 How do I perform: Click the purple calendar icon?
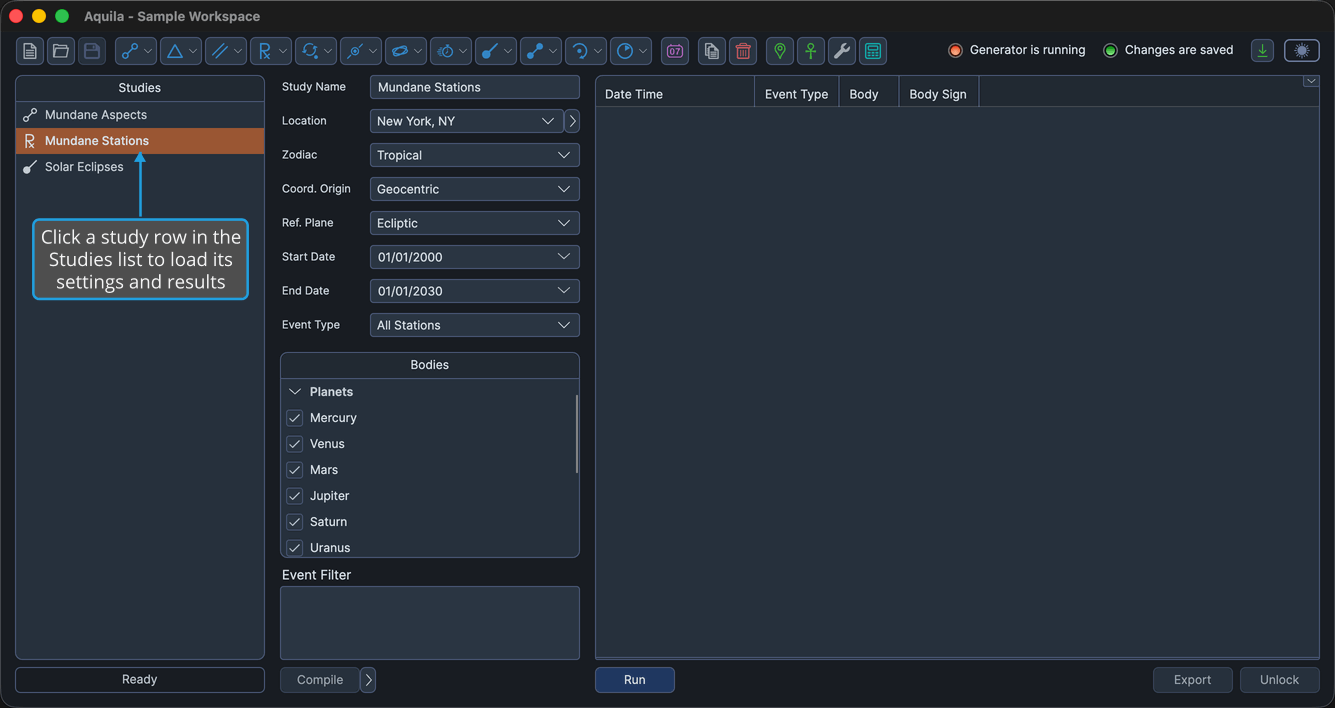tap(675, 51)
